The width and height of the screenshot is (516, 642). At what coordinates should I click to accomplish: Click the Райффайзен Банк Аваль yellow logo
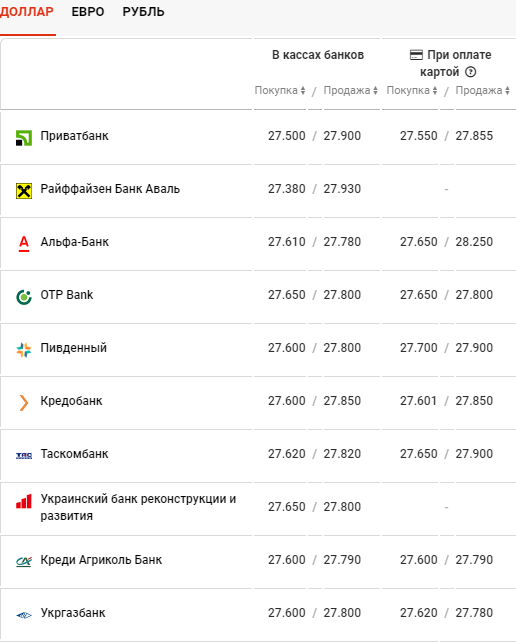(24, 191)
